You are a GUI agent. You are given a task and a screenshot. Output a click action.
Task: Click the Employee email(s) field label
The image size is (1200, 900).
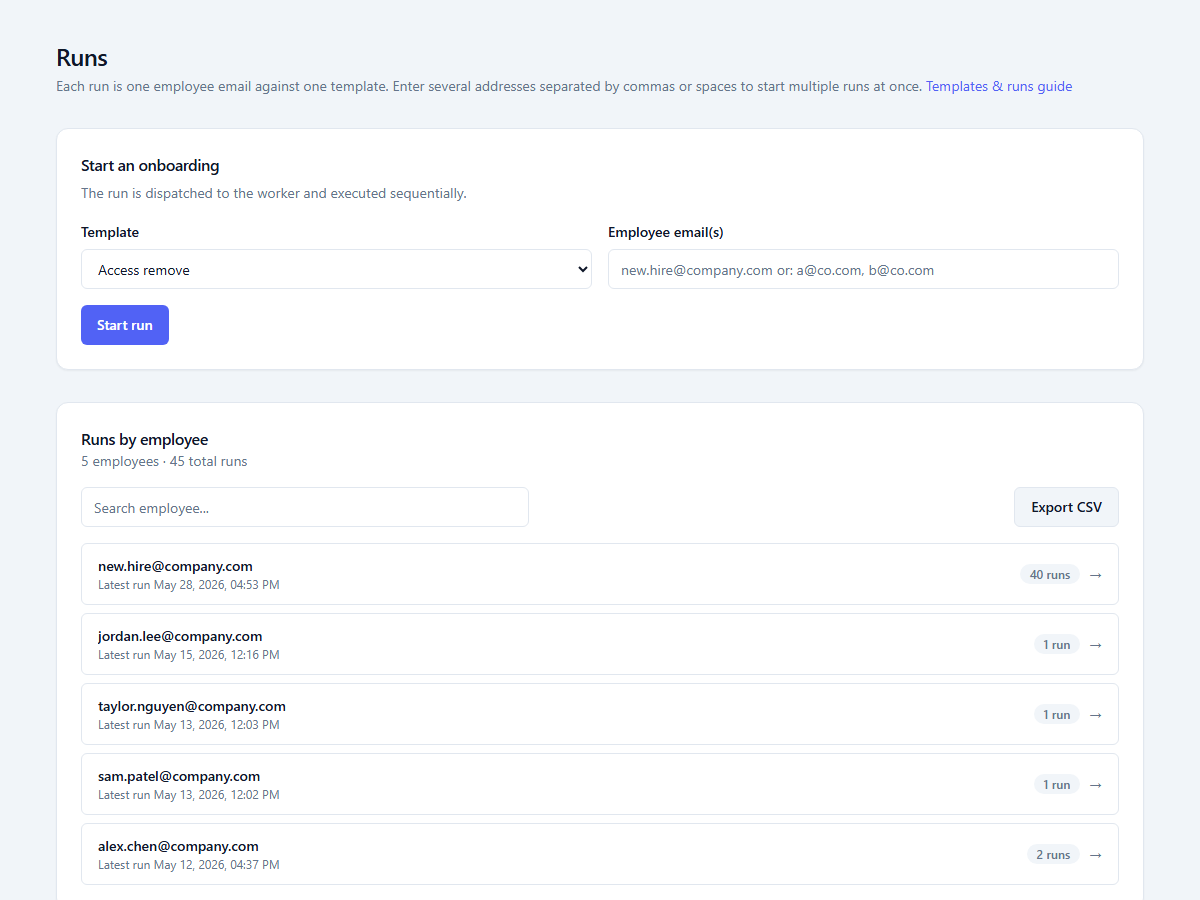666,232
